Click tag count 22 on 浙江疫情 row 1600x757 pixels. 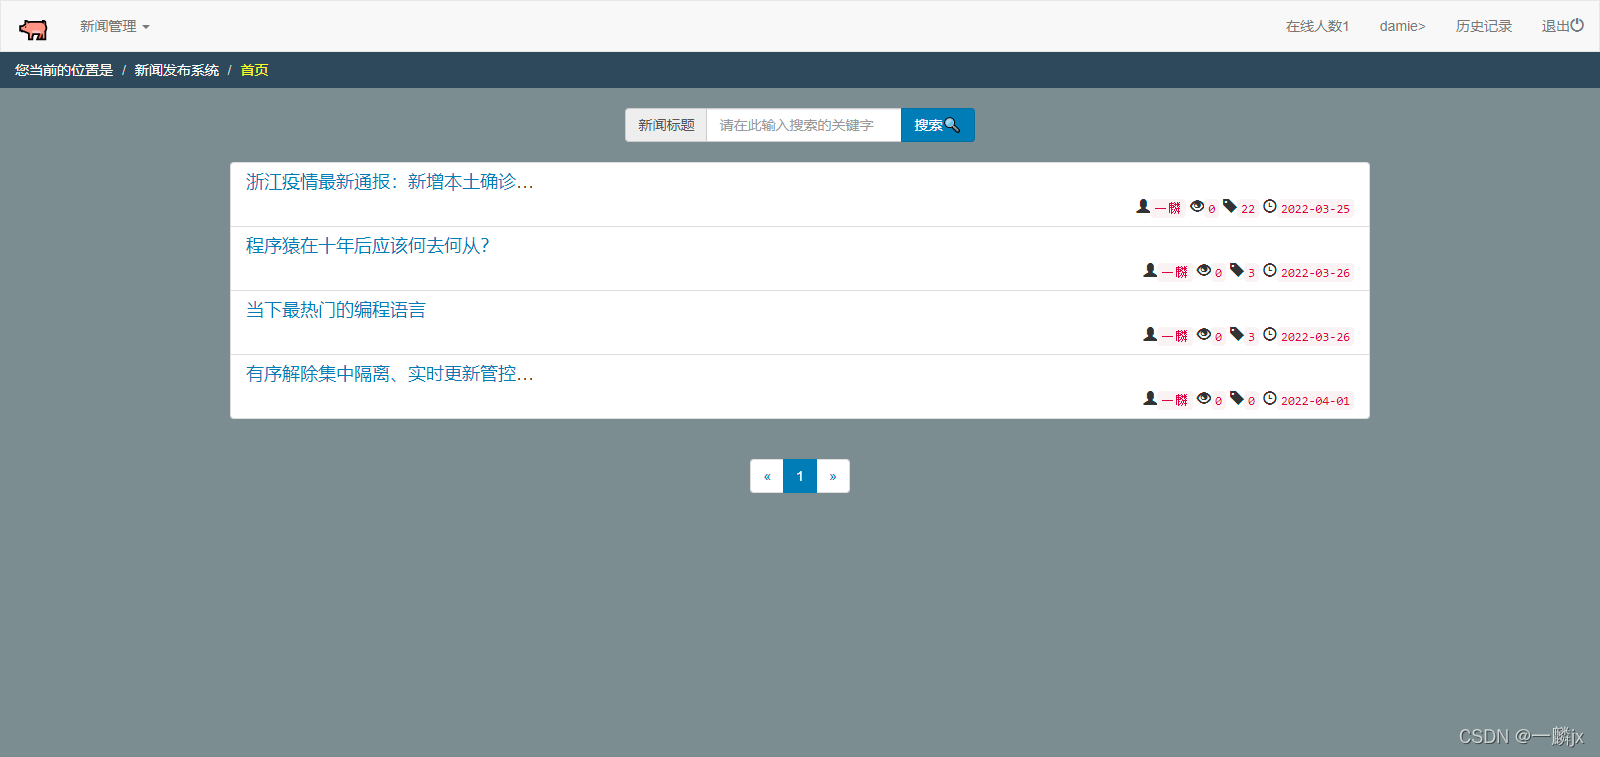(1248, 209)
